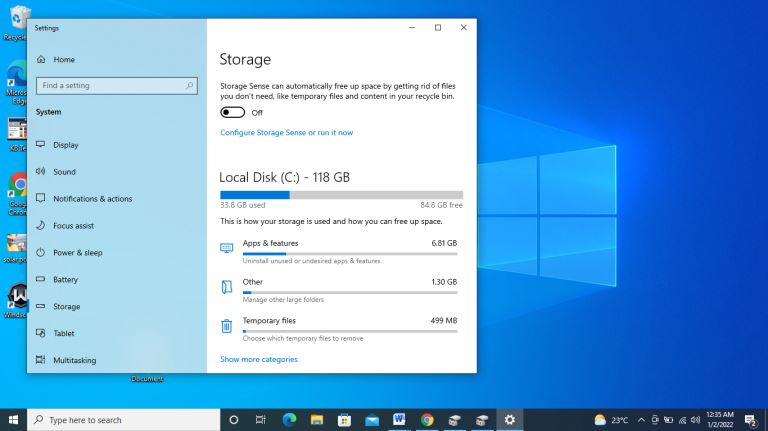Open the weather widget showing 23°C
768x431 pixels.
[611, 420]
